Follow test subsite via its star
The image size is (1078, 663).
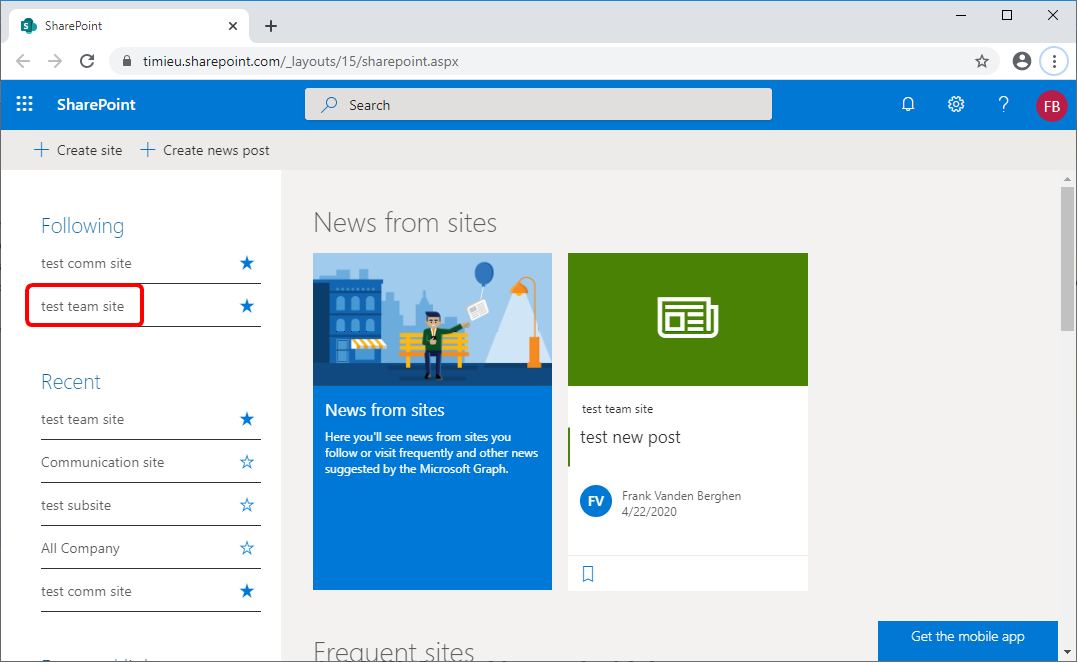[x=247, y=506]
